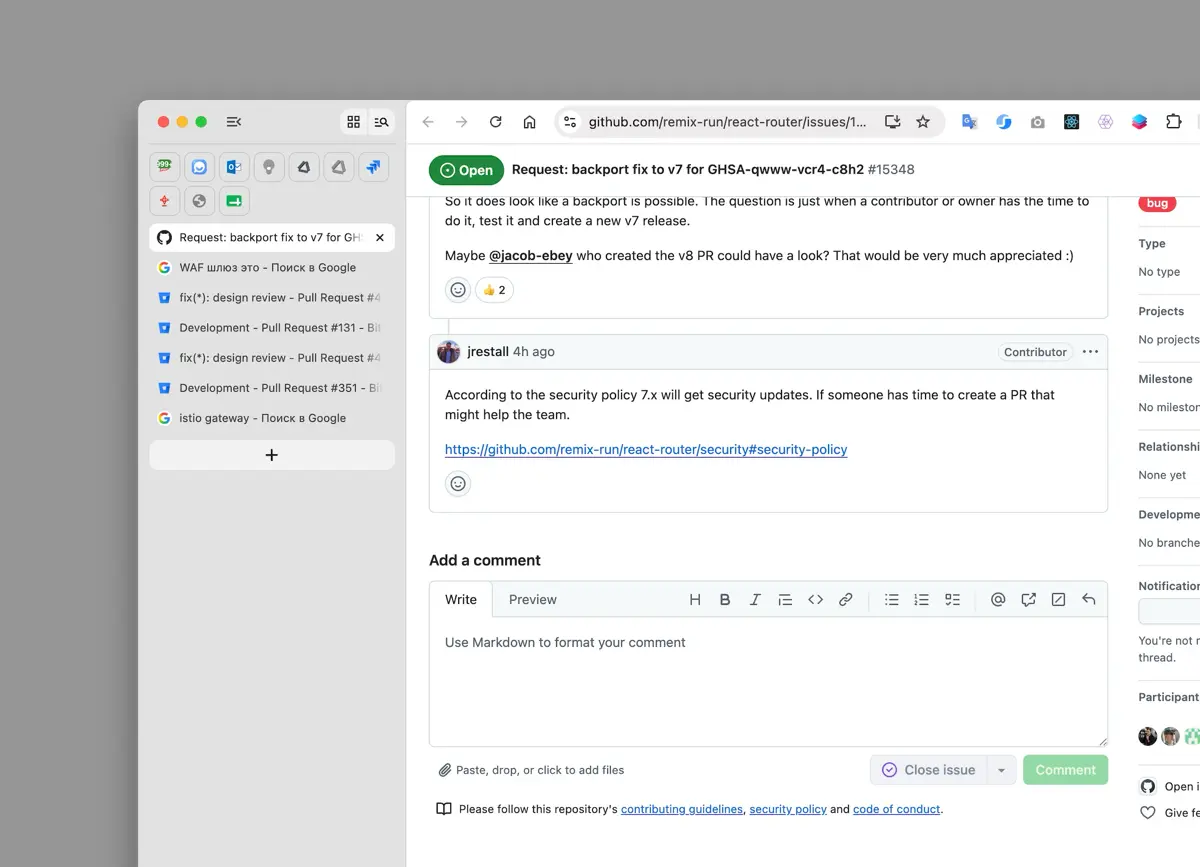Focus the comment Markdown text area
Screen dimensions: 1200x867
click(x=768, y=681)
